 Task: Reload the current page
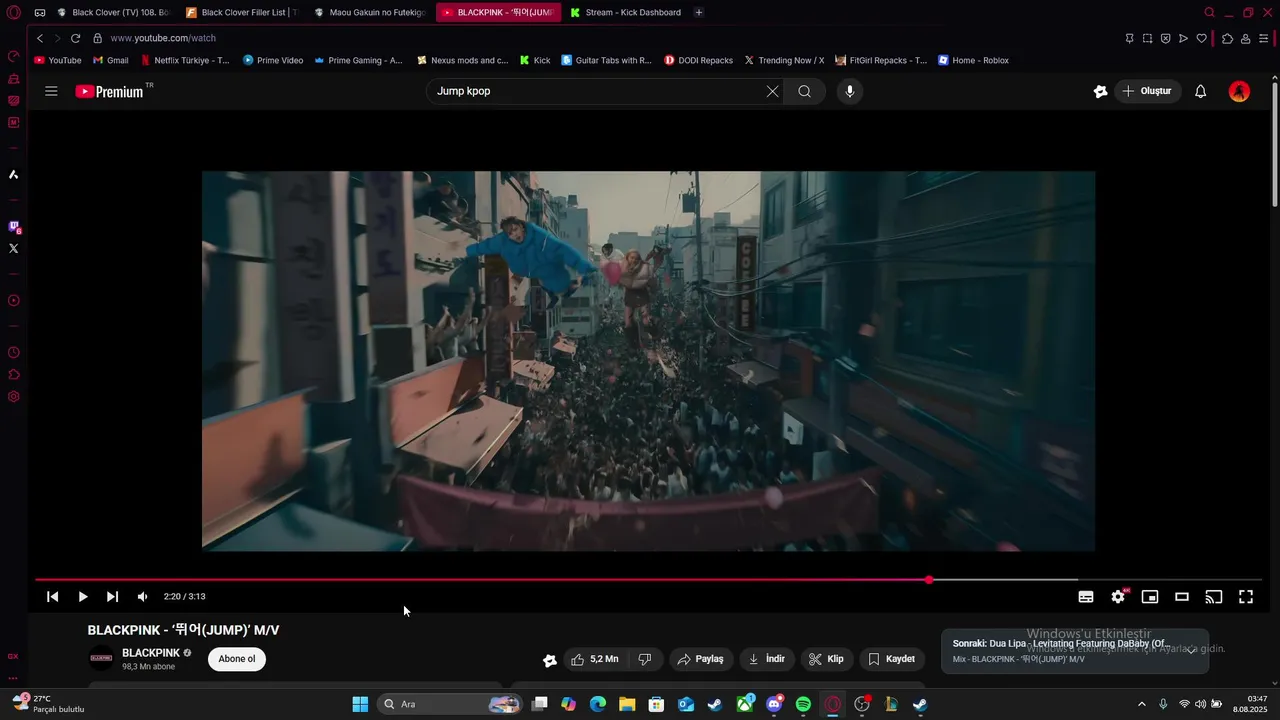pyautogui.click(x=75, y=38)
